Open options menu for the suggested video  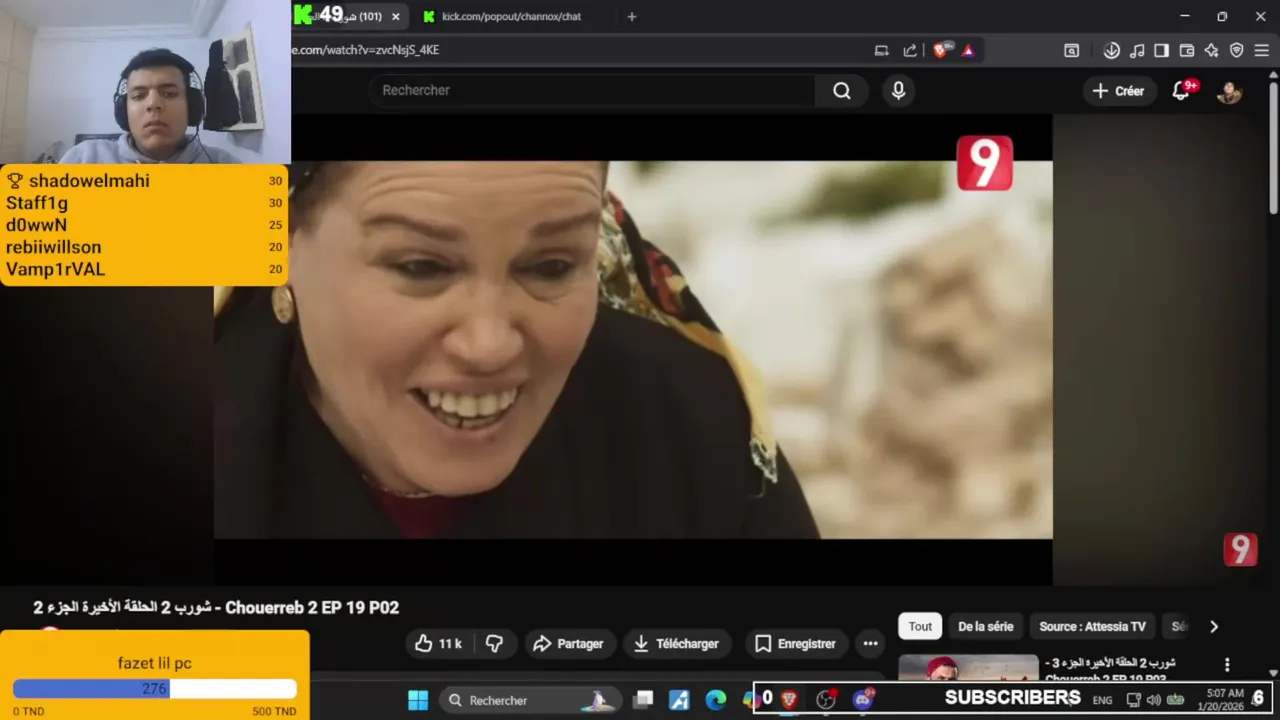1227,665
